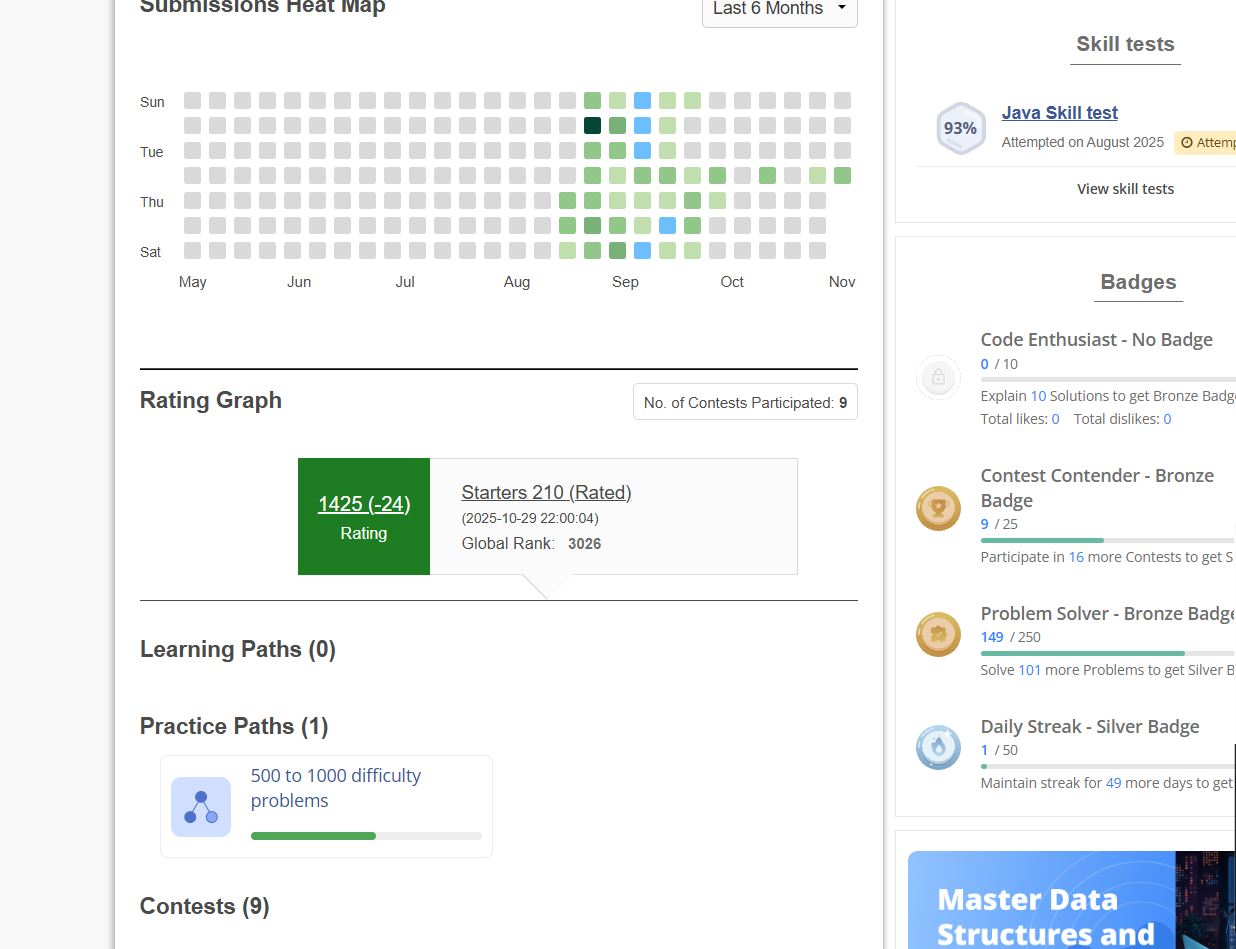Click the Rating Graph heading
The width and height of the screenshot is (1236, 949).
211,401
